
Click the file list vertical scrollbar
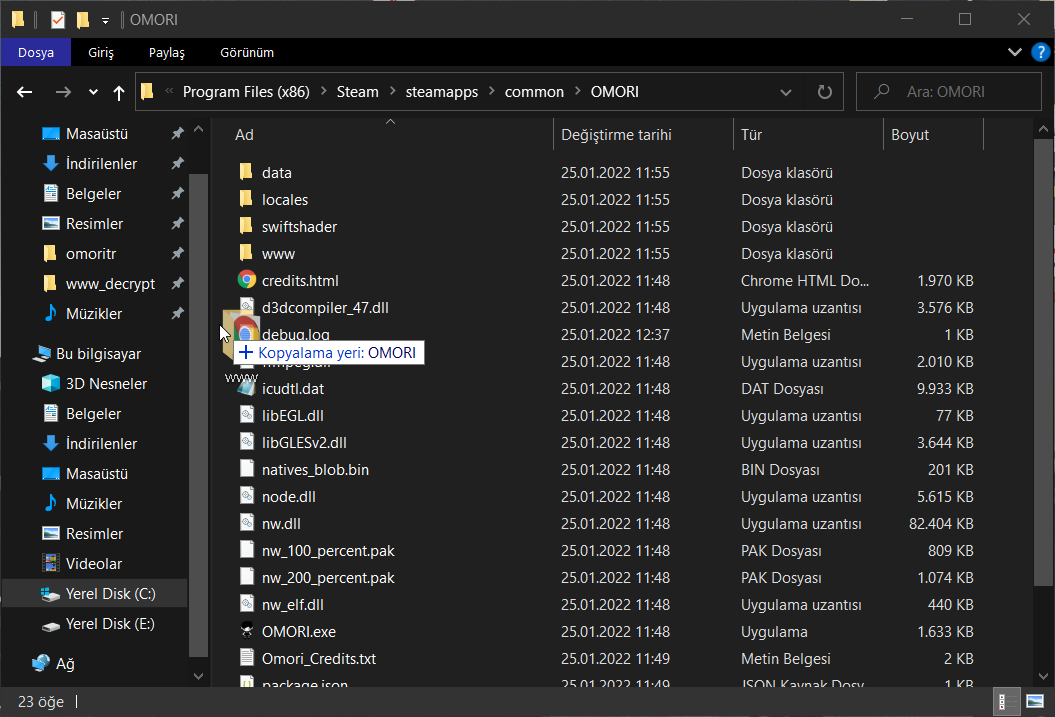point(1043,363)
